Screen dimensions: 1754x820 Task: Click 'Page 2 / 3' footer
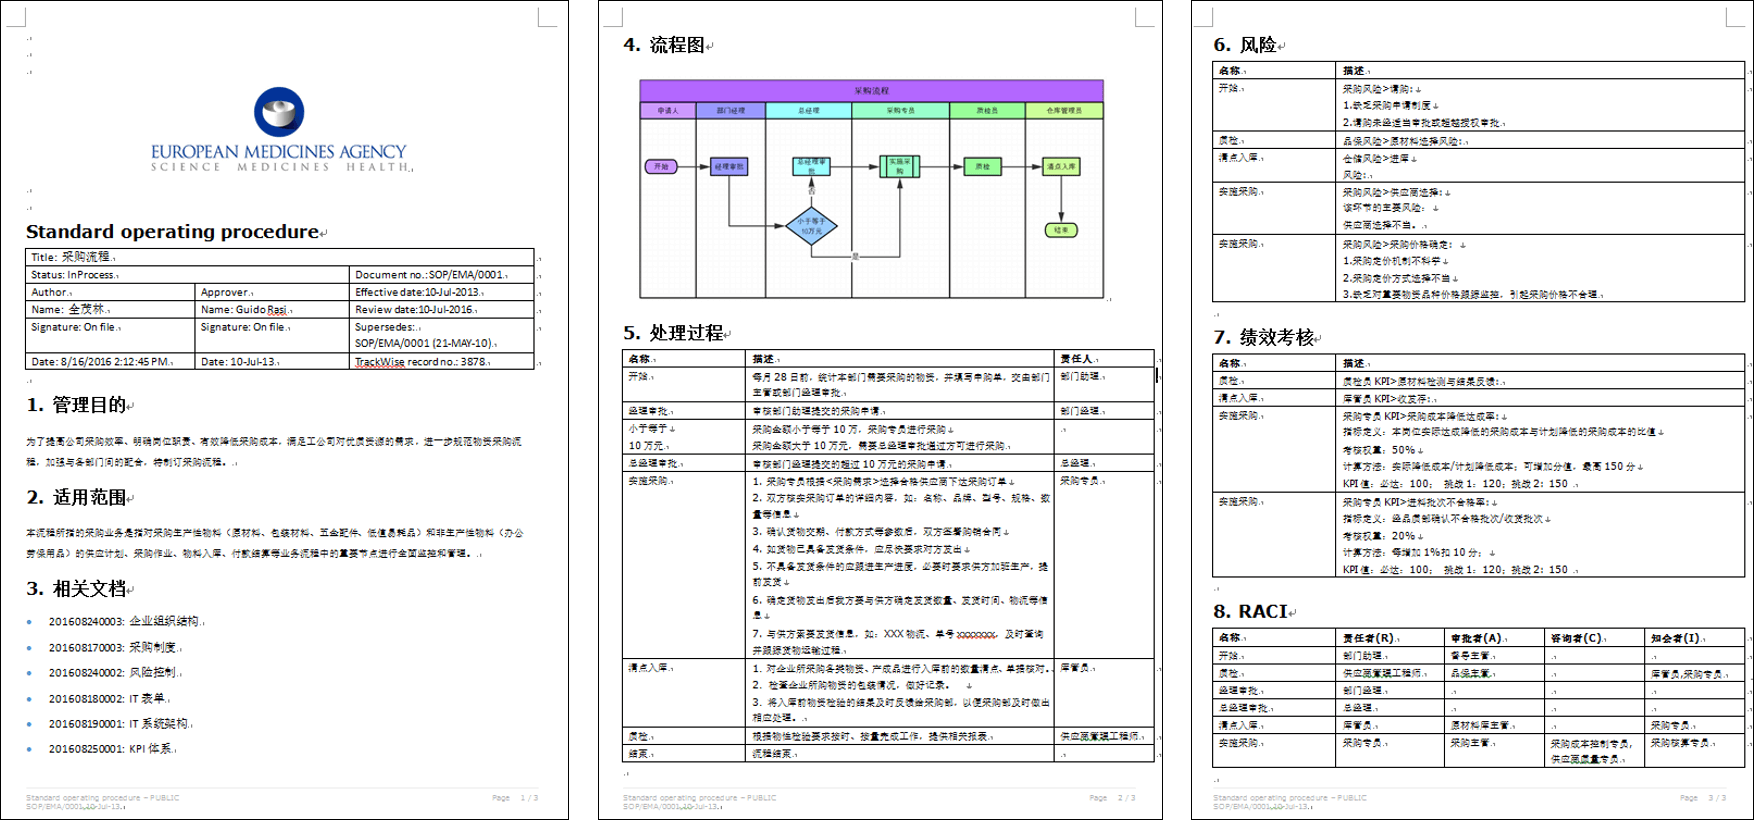click(1112, 798)
